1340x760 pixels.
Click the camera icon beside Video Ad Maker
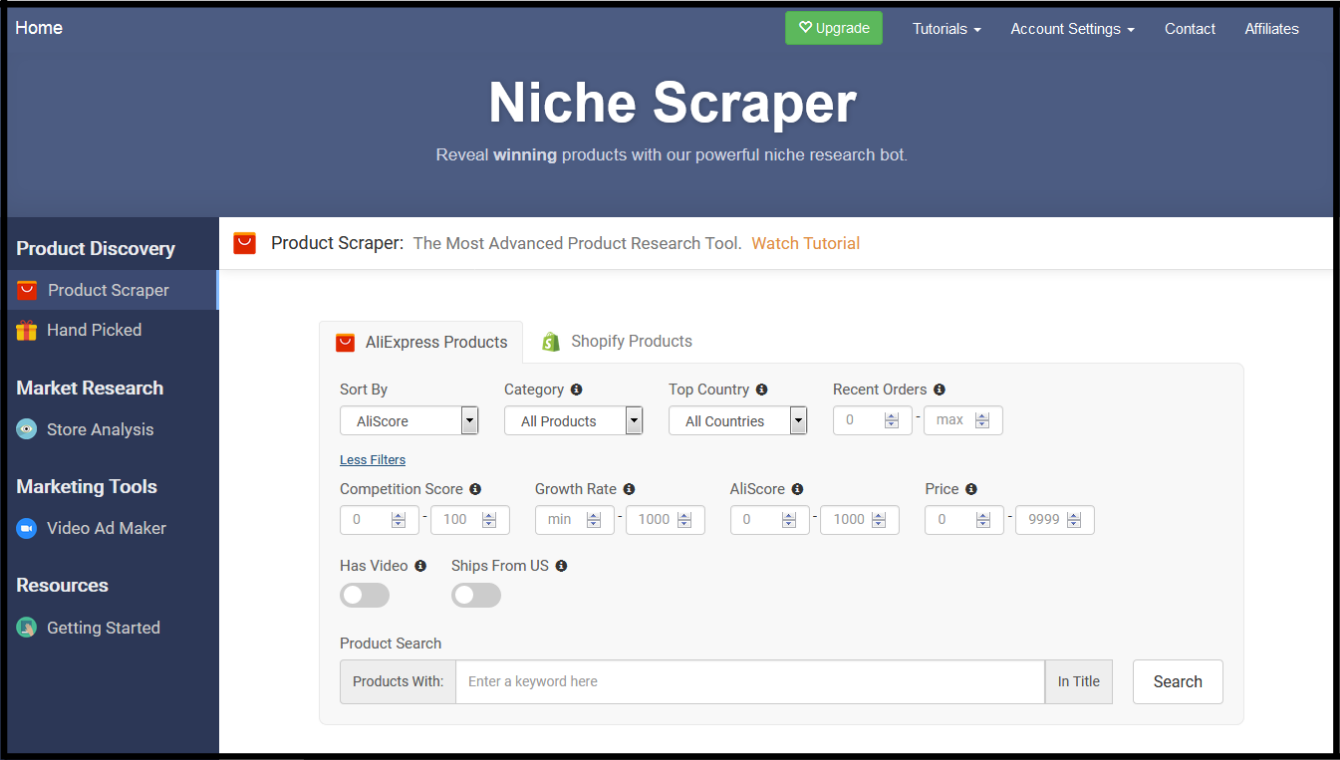coord(27,528)
